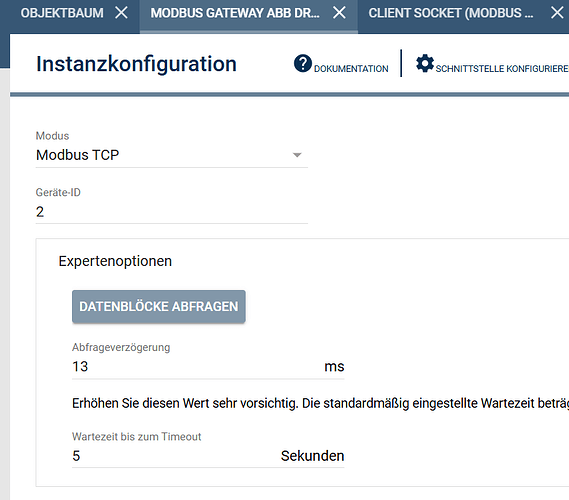
Task: Click the ms unit label
Action: point(334,367)
